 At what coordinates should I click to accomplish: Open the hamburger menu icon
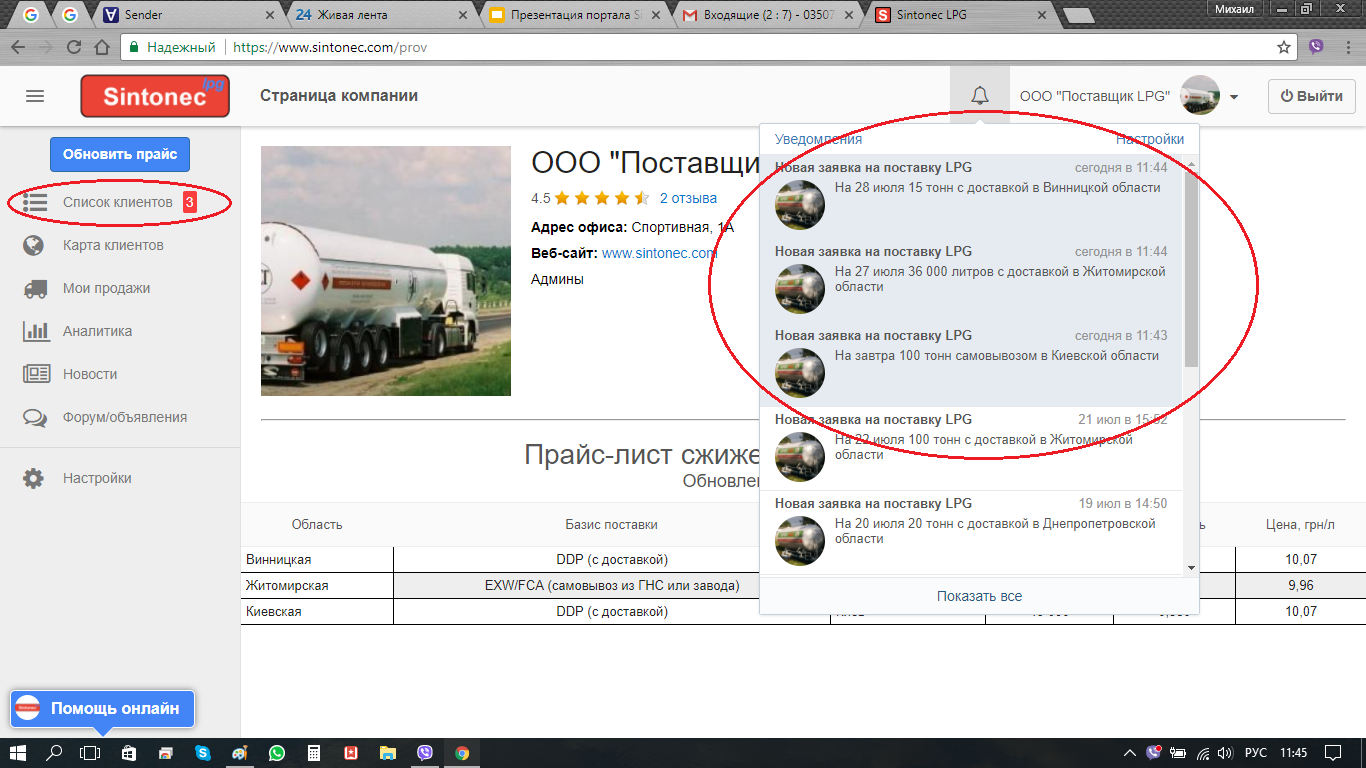[35, 96]
